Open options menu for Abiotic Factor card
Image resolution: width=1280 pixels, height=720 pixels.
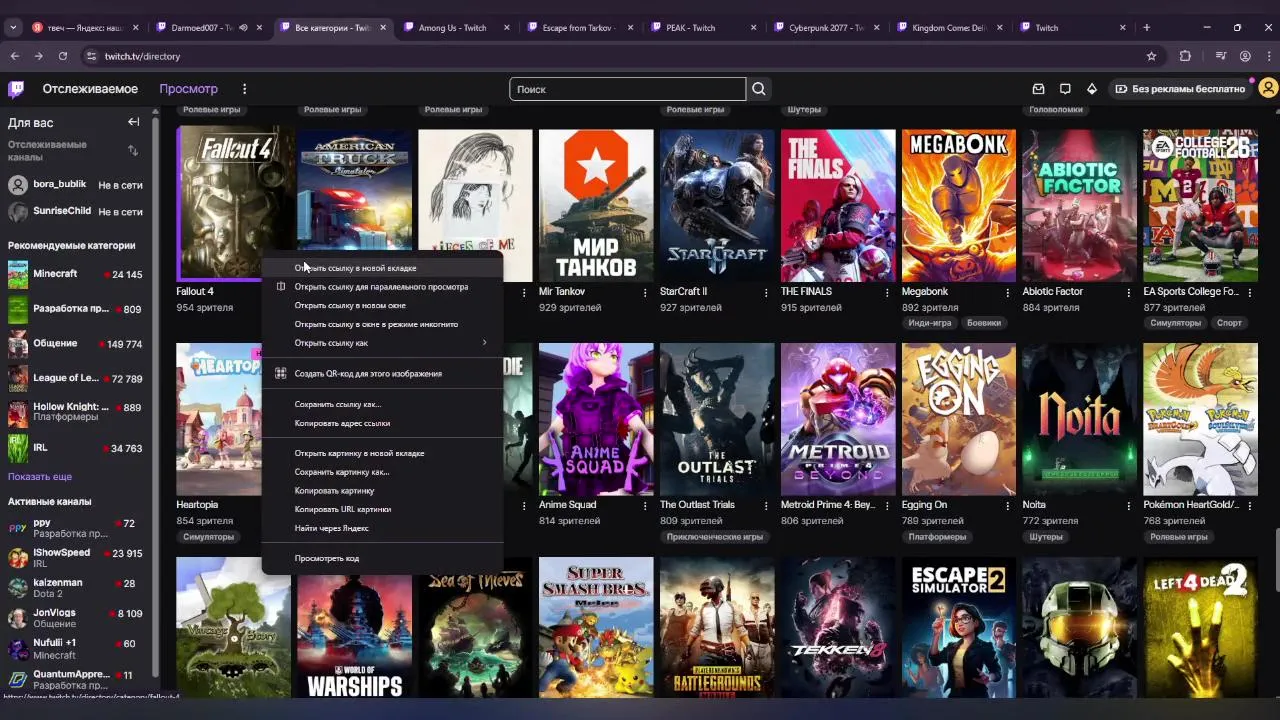(1129, 292)
